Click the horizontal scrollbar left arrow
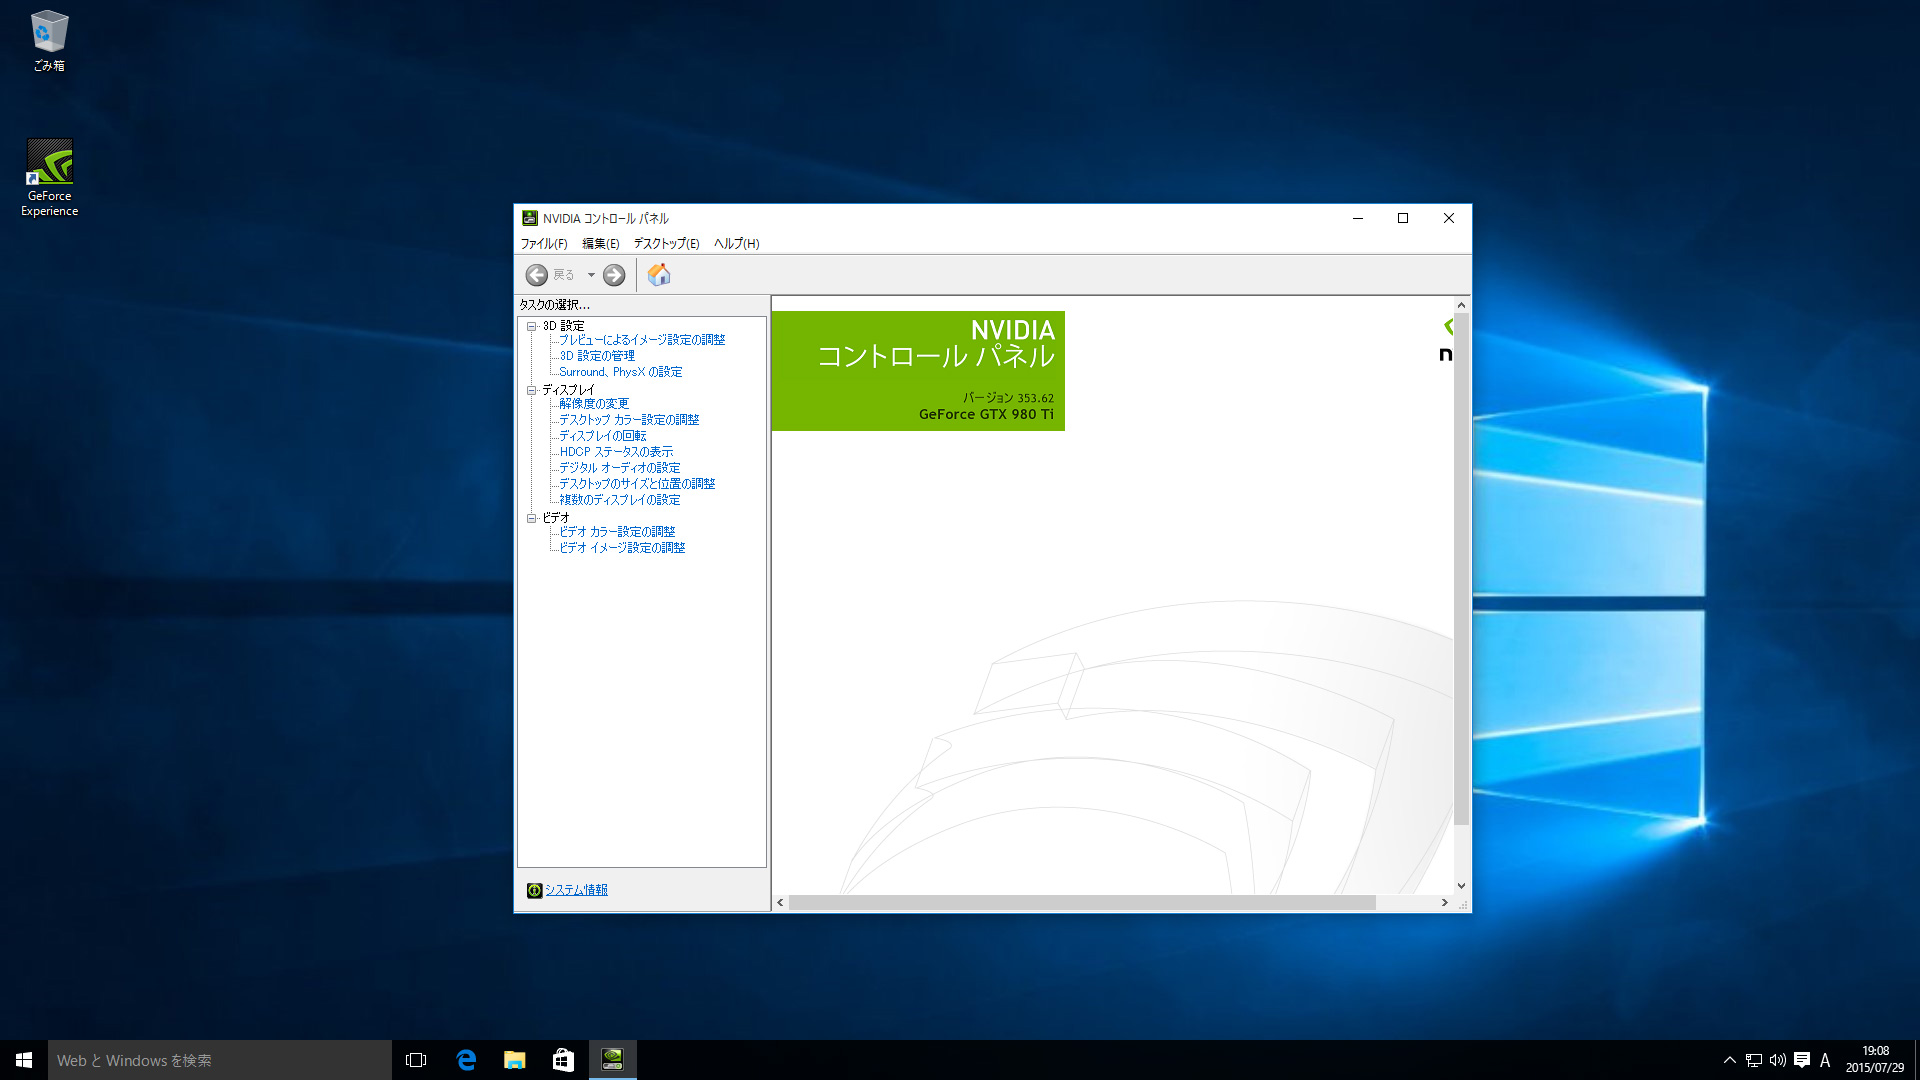Viewport: 1920px width, 1080px height. tap(780, 903)
